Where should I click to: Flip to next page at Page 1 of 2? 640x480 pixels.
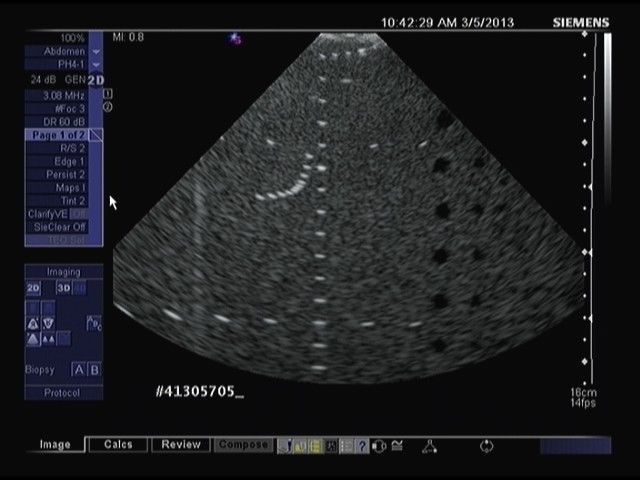(x=96, y=134)
